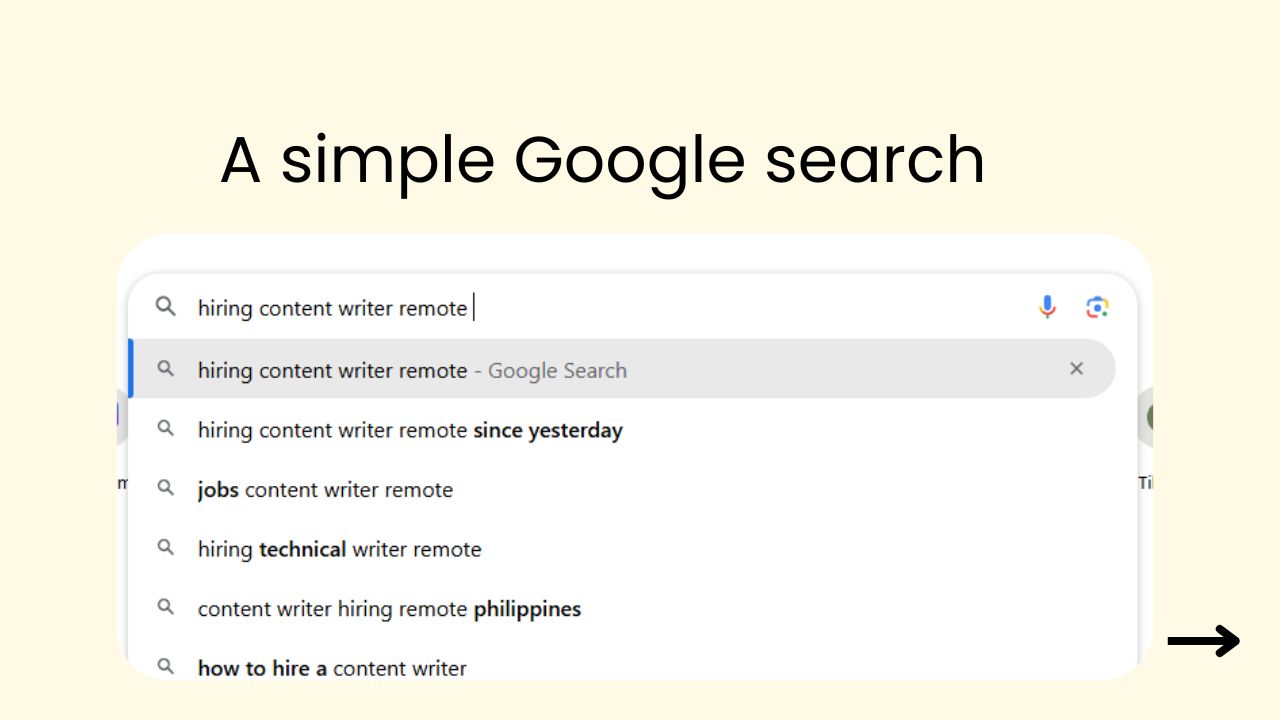Click the next slide arrow
This screenshot has width=1280, height=720.
click(x=1203, y=641)
